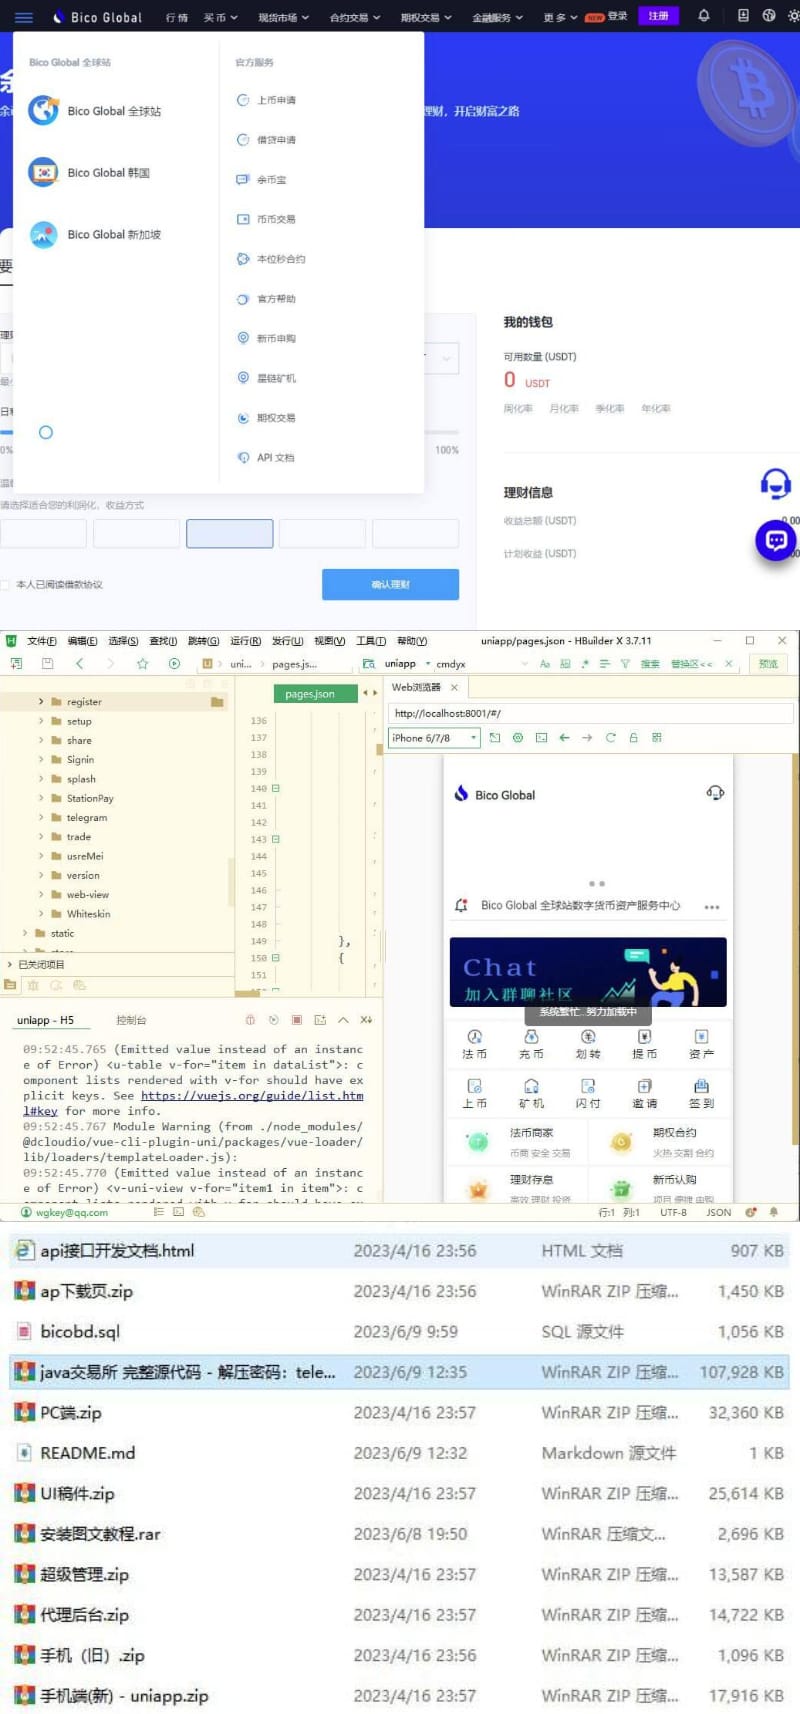Click the 充币 deposit icon in mobile preview
This screenshot has width=800, height=1714.
tap(531, 1044)
